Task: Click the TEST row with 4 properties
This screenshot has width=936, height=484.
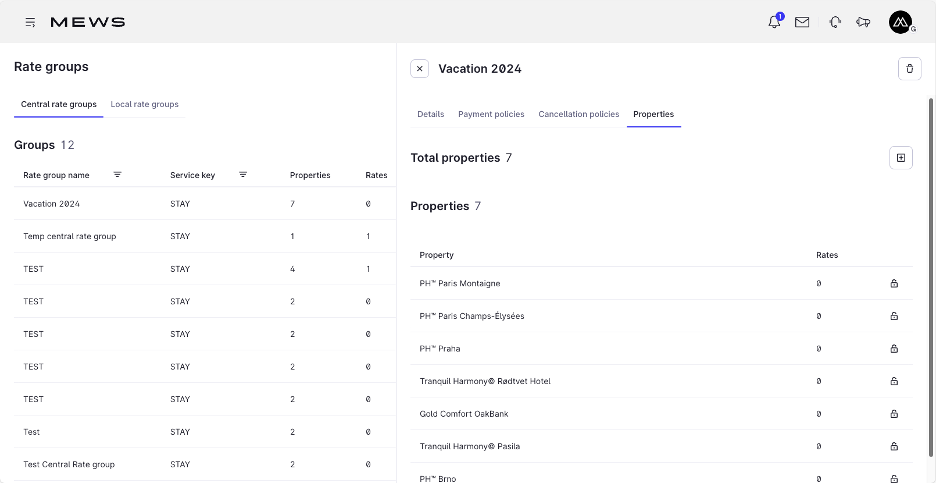Action: coord(204,269)
